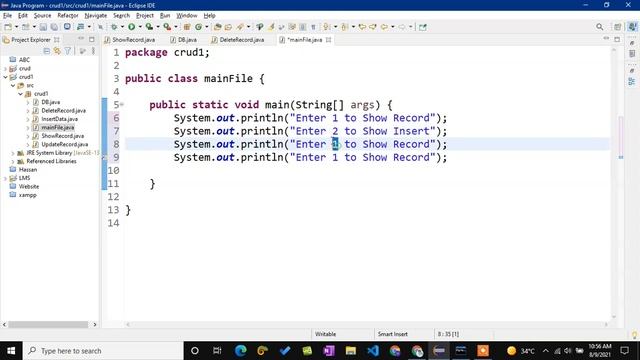Click the Forward navigation arrow icon
Screen dimensions: 640x360
pos(402,27)
